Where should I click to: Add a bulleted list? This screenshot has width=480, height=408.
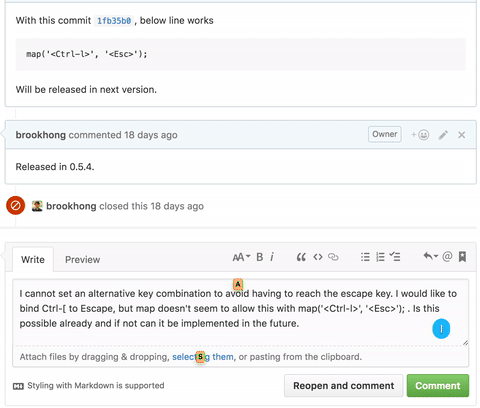click(x=365, y=257)
